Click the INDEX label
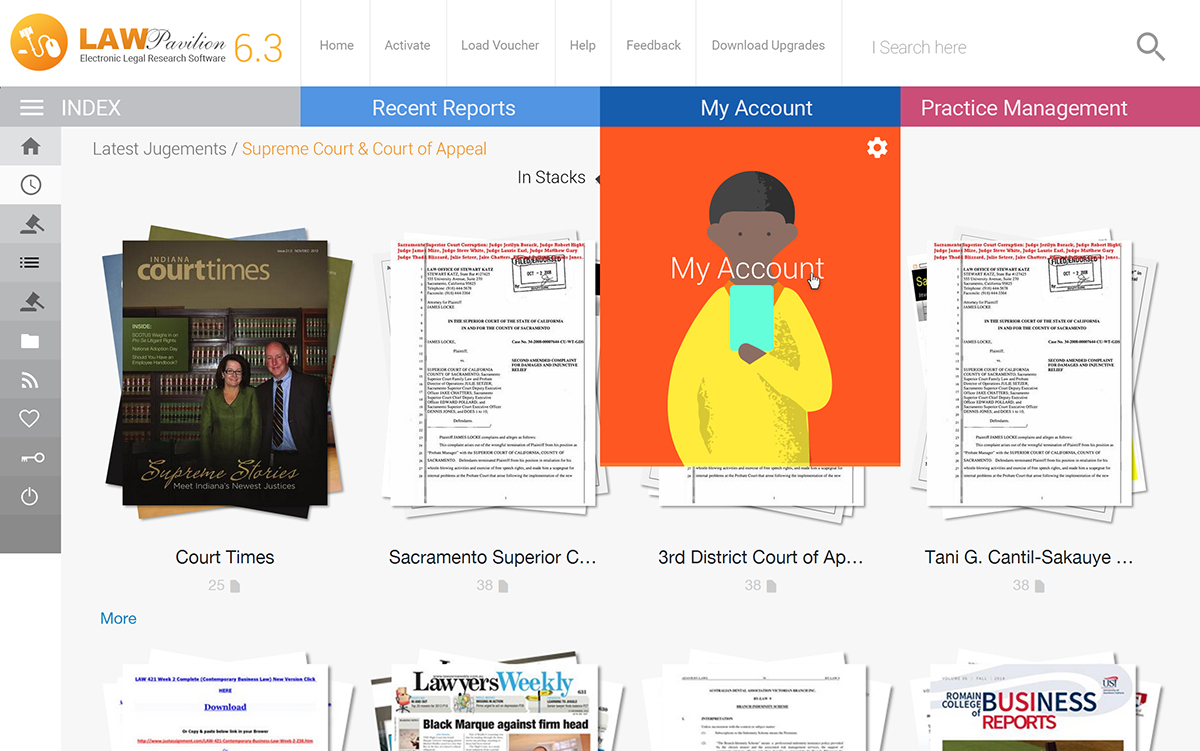Screen dimensions: 1200x751 pyautogui.click(x=91, y=108)
